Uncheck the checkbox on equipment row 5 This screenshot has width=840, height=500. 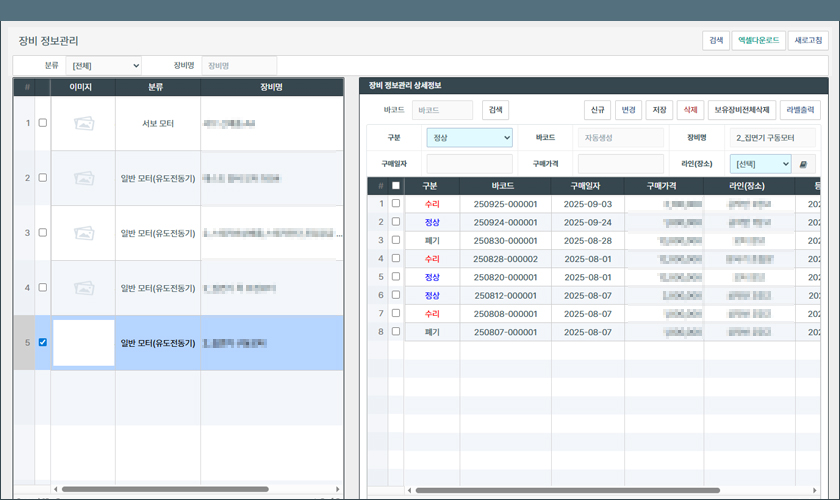(42, 342)
